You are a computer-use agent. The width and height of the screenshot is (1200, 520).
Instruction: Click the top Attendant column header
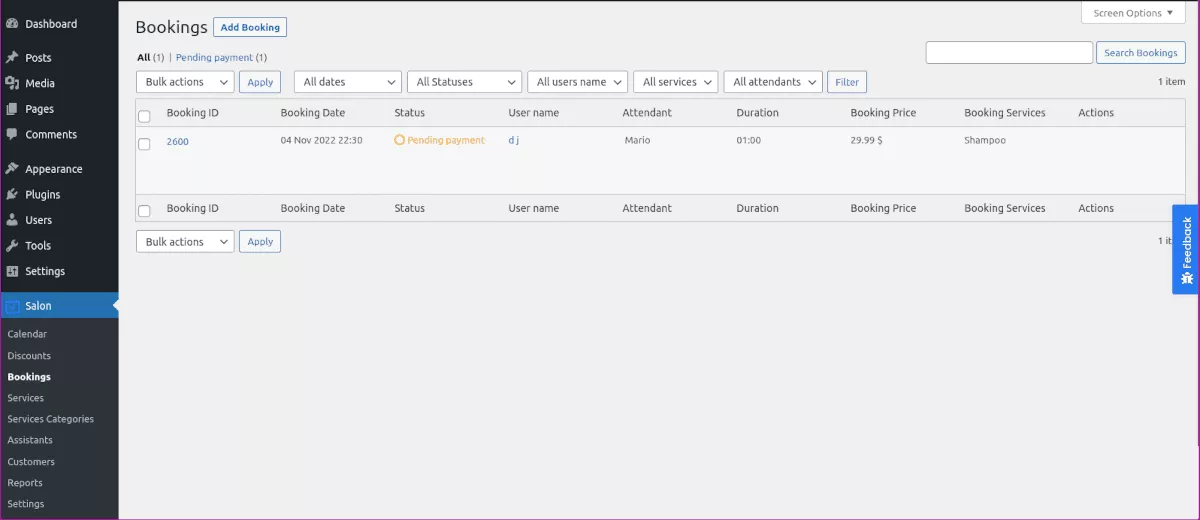point(647,113)
